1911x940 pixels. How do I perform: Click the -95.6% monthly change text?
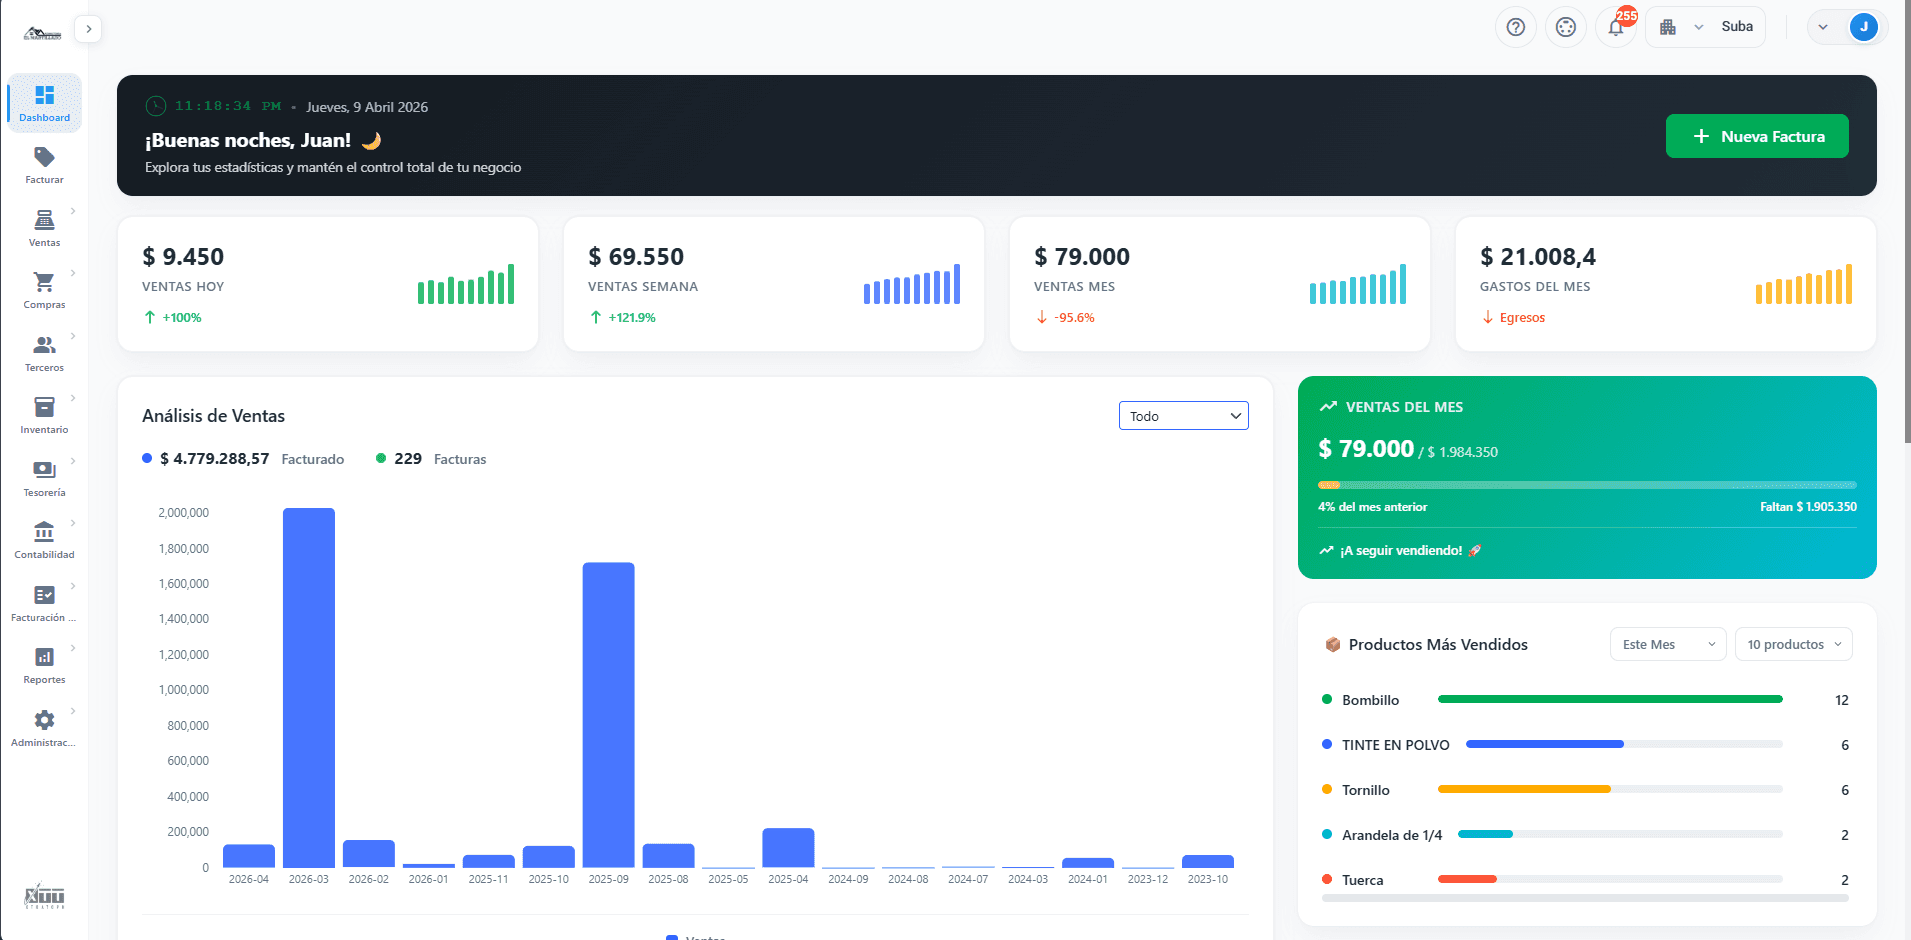click(1074, 318)
